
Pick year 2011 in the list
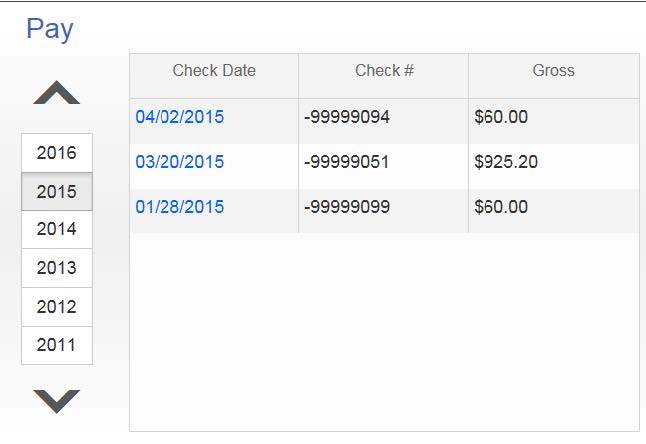(x=56, y=345)
